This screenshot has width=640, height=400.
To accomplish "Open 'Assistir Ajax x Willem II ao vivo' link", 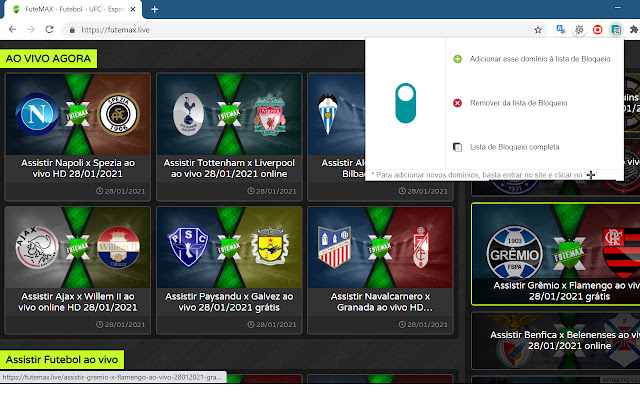I will (x=78, y=302).
